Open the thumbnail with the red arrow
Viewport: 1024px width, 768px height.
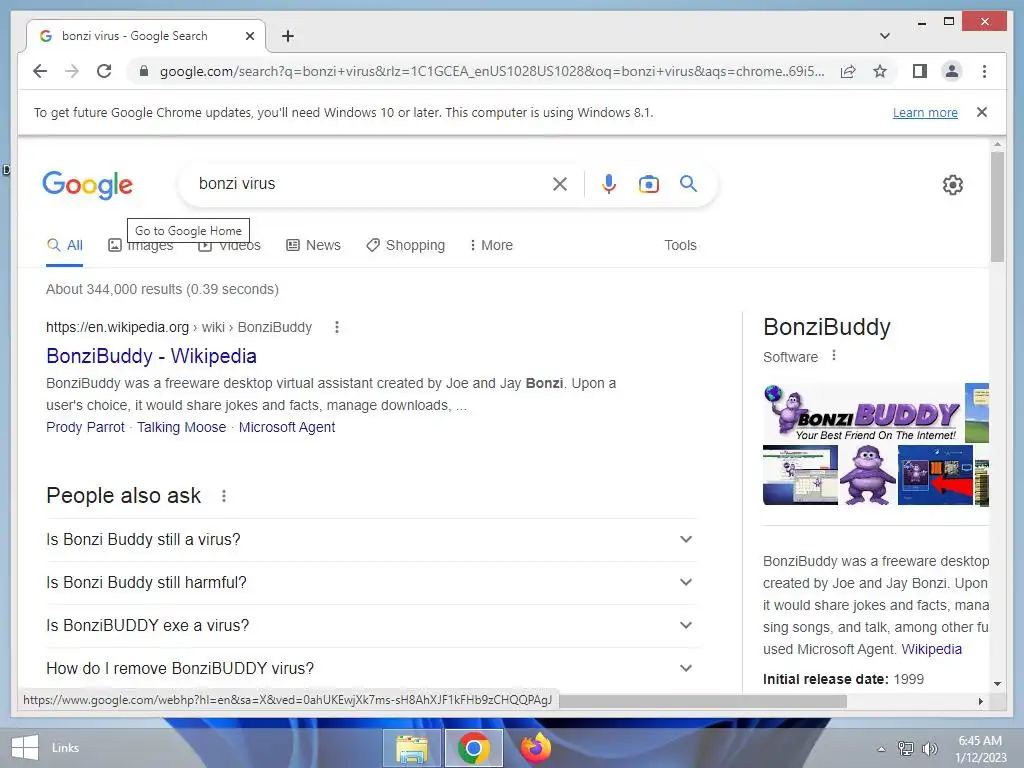tap(935, 475)
